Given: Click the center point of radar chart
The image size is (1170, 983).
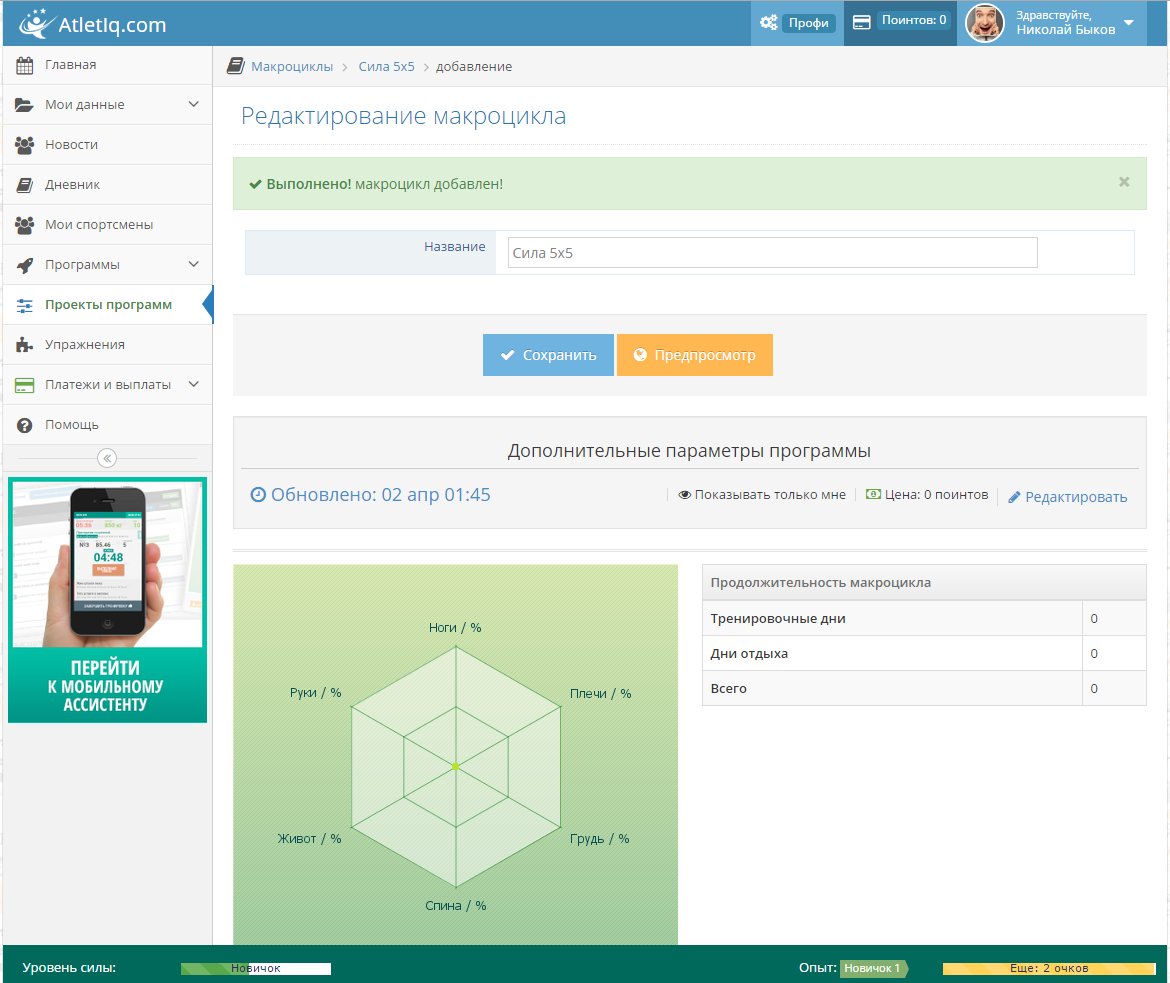Looking at the screenshot, I should tap(456, 767).
